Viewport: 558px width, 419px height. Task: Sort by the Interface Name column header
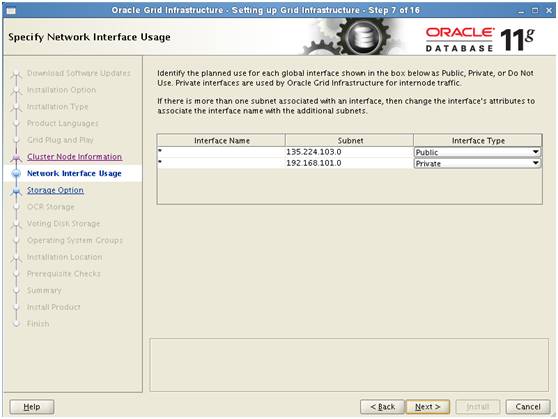click(221, 141)
